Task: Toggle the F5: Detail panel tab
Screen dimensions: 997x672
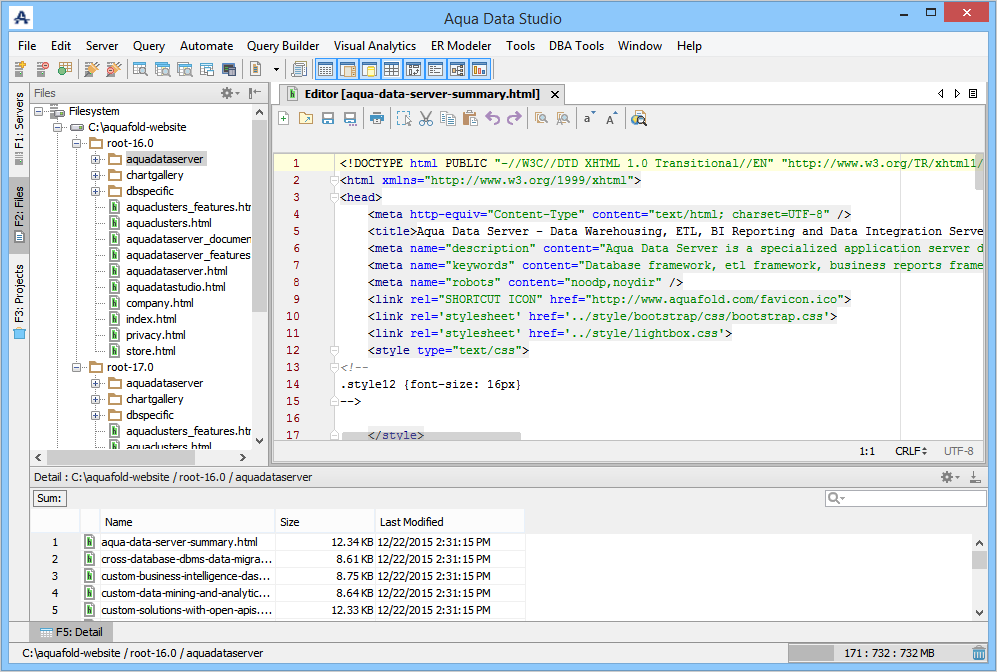Action: tap(72, 632)
